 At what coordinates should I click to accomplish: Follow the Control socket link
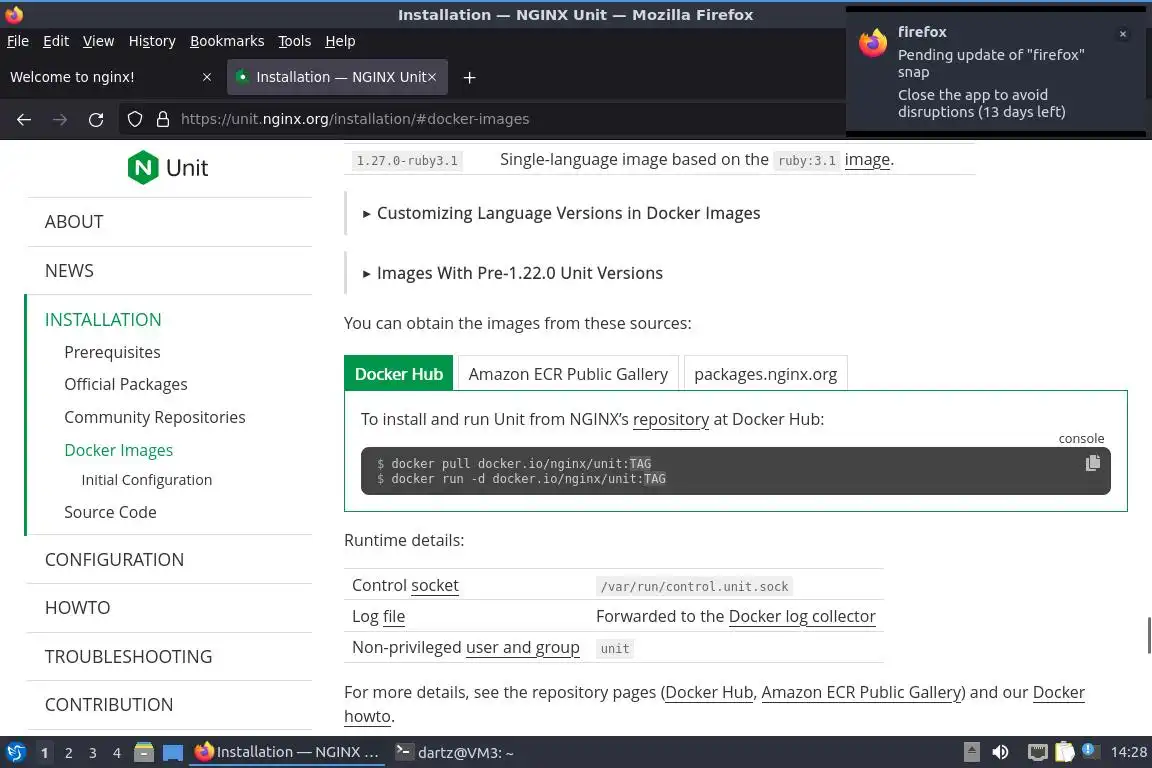tap(435, 585)
